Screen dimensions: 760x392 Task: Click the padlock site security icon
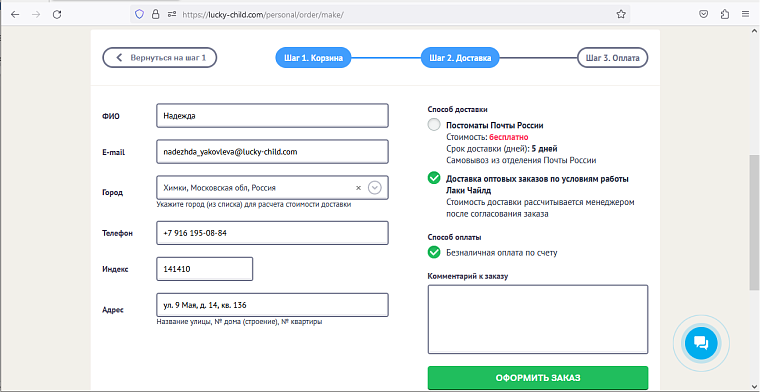(x=155, y=15)
